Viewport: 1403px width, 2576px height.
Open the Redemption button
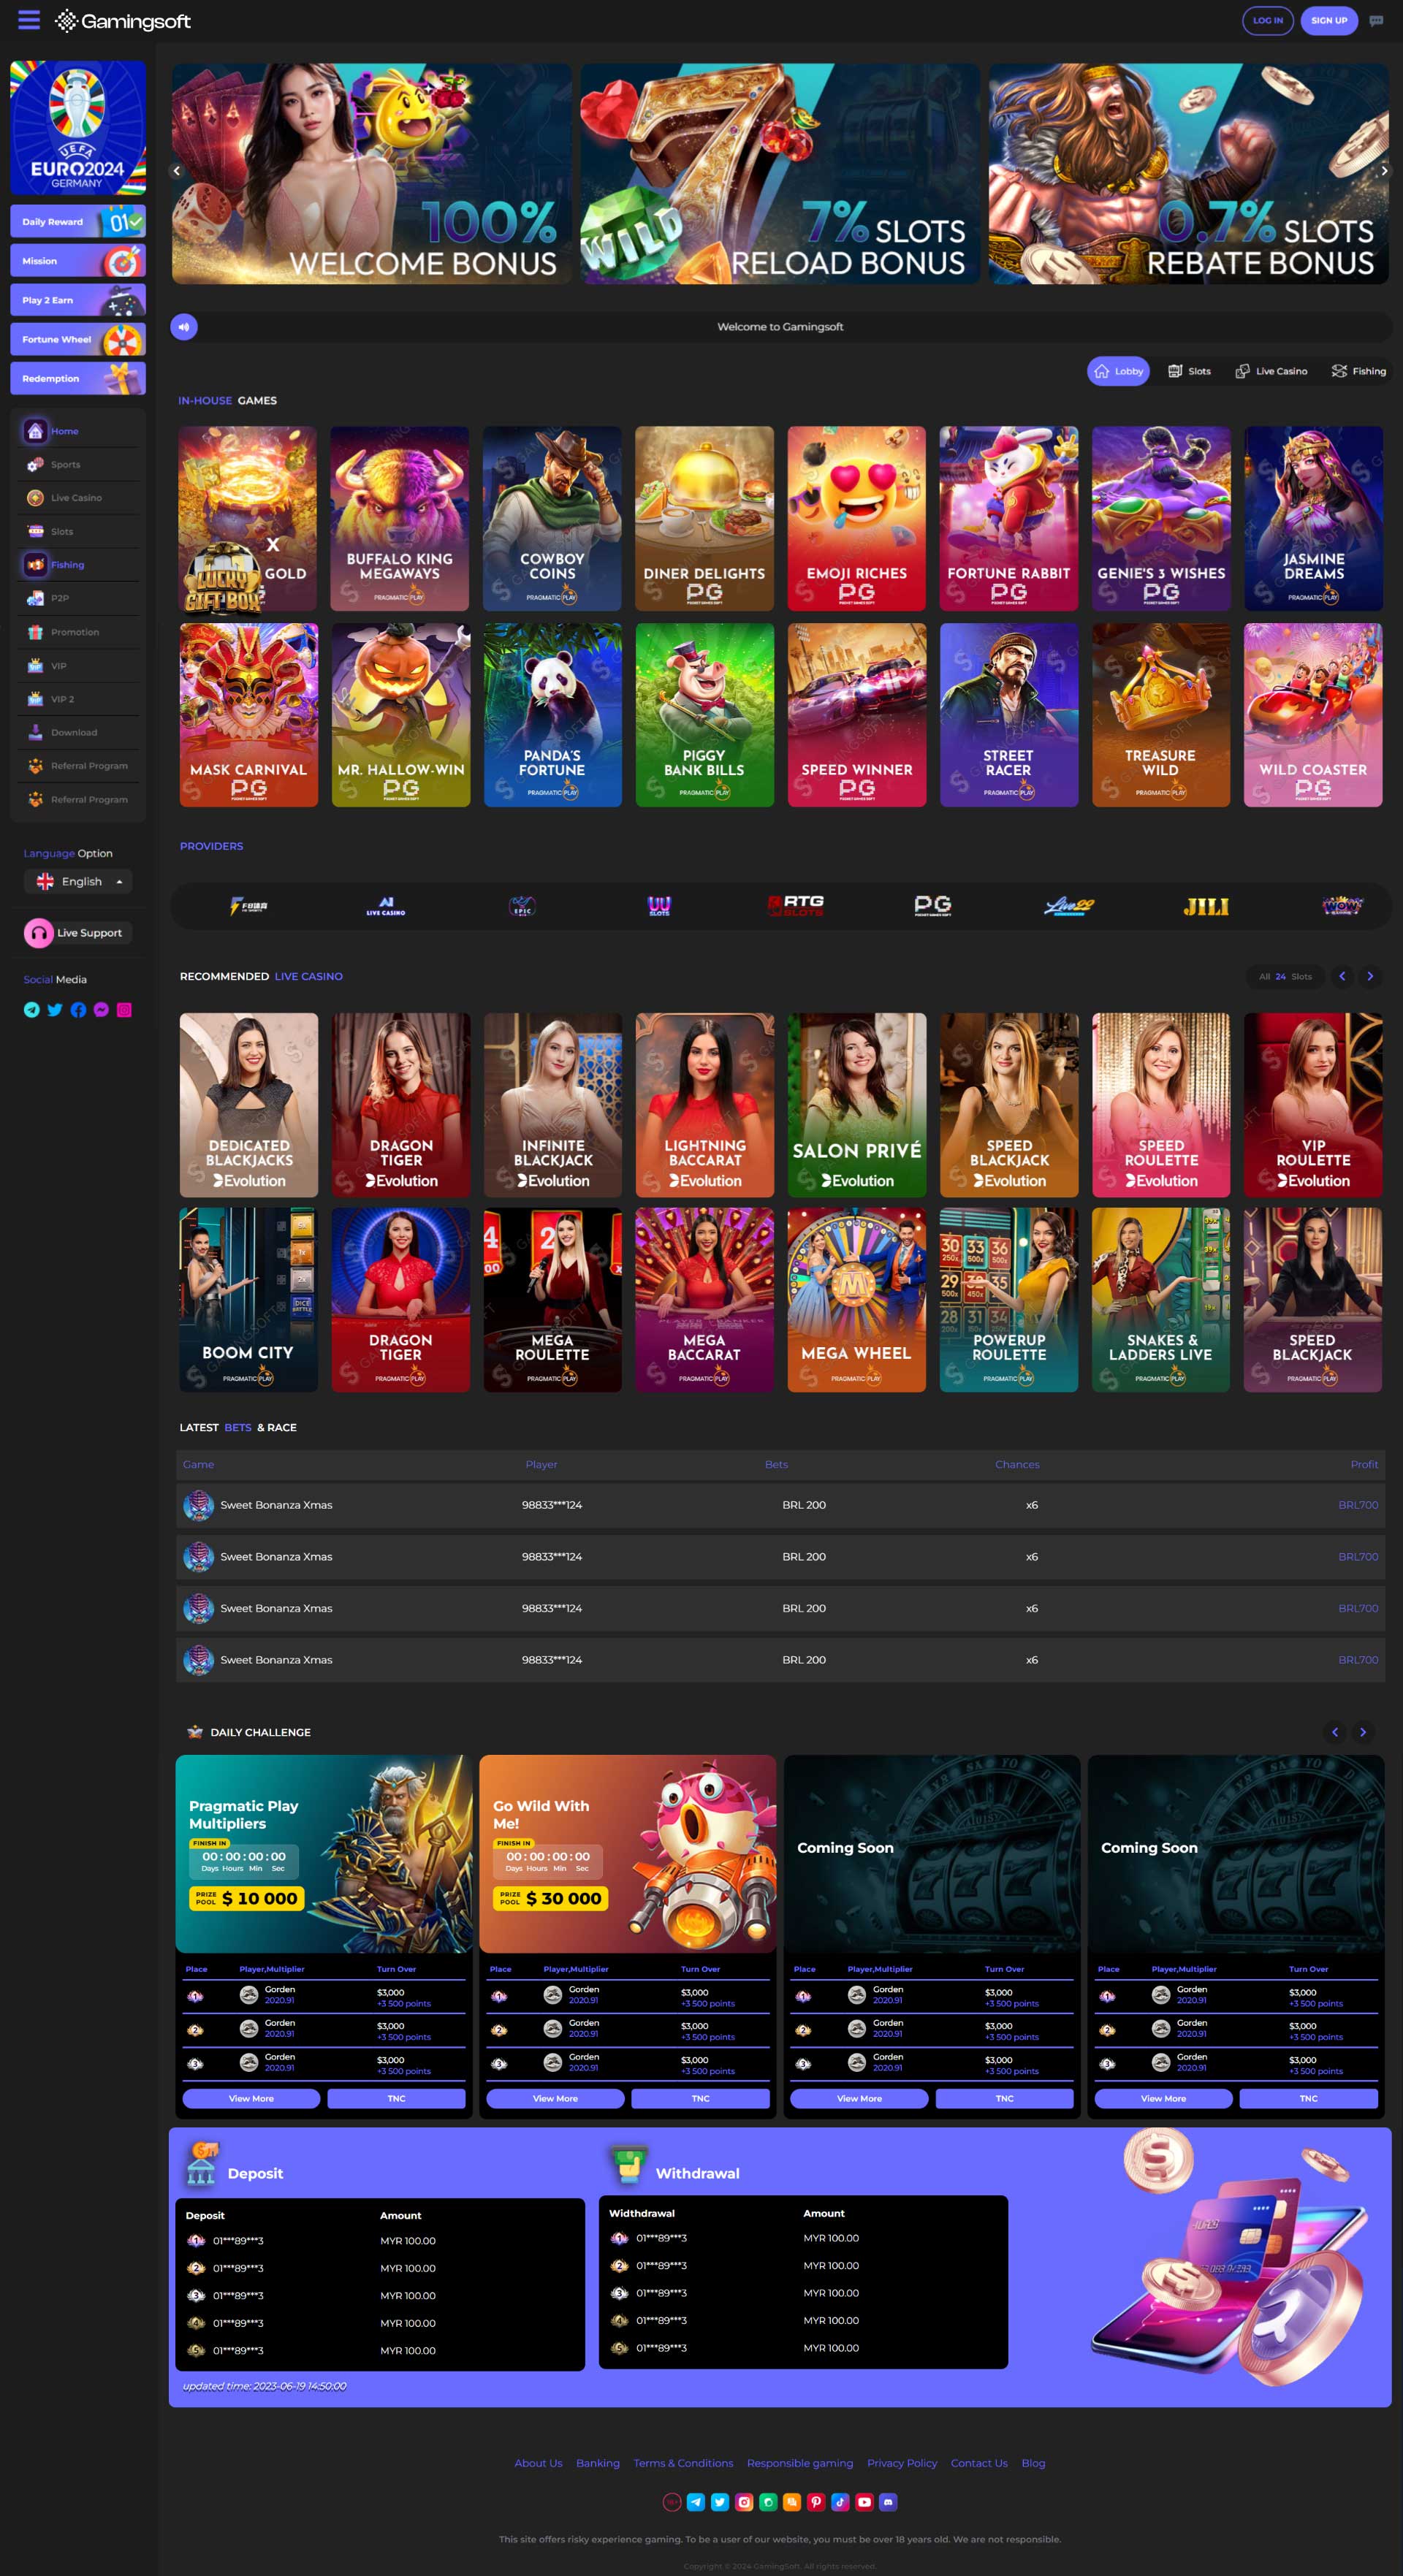pos(78,378)
